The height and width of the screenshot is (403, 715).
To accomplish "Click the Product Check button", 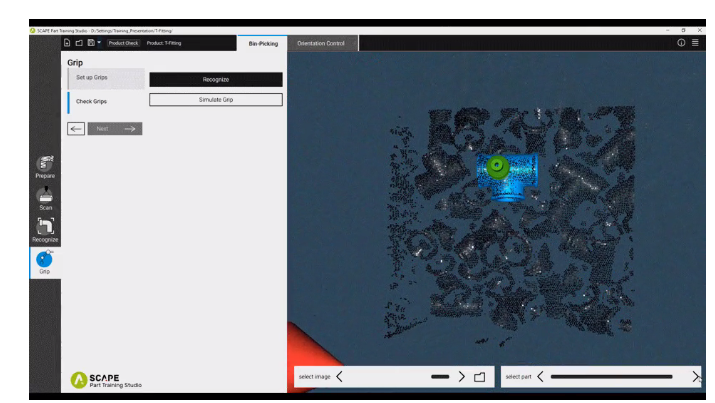I will [123, 43].
